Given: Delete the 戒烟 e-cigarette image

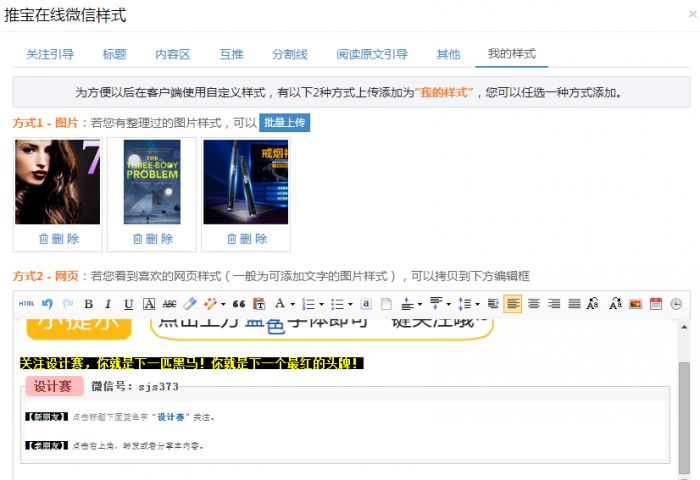Looking at the screenshot, I should point(247,239).
